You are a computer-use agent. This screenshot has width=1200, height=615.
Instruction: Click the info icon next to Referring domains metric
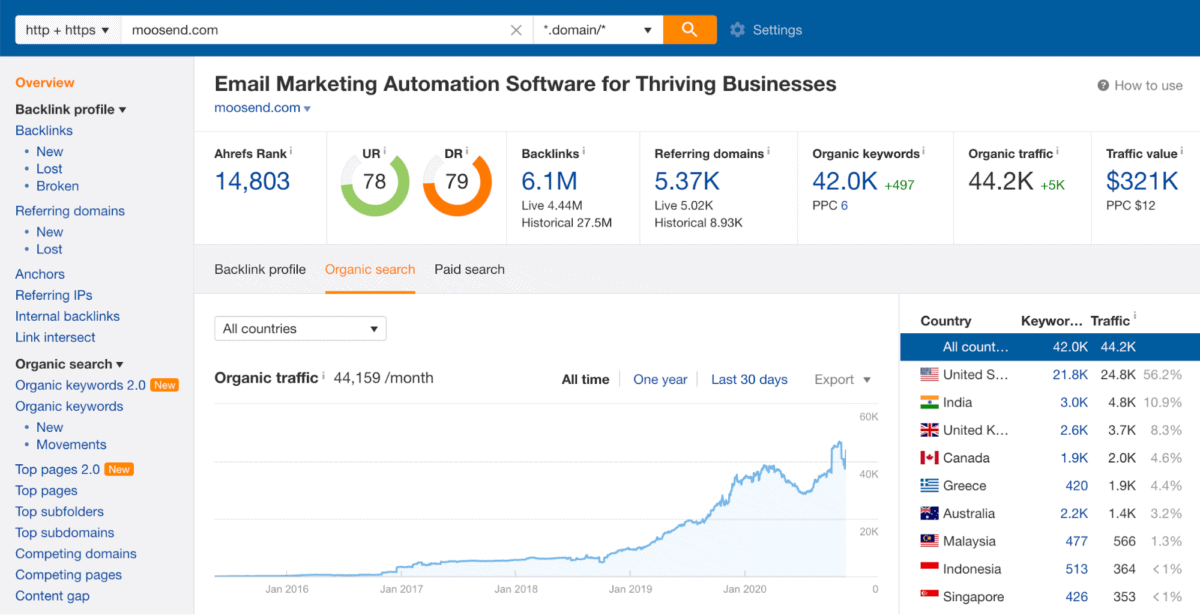[770, 151]
